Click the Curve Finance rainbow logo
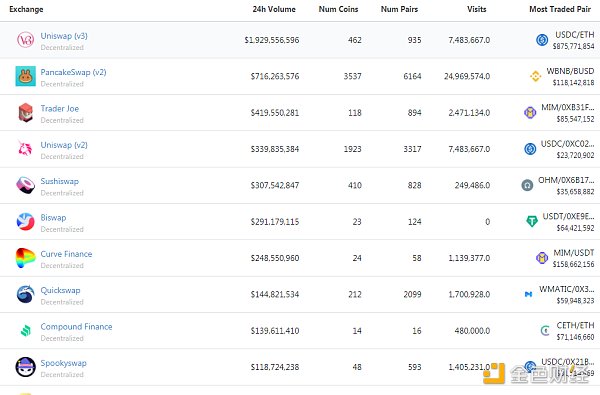Viewport: 600px width, 395px height. click(26, 258)
